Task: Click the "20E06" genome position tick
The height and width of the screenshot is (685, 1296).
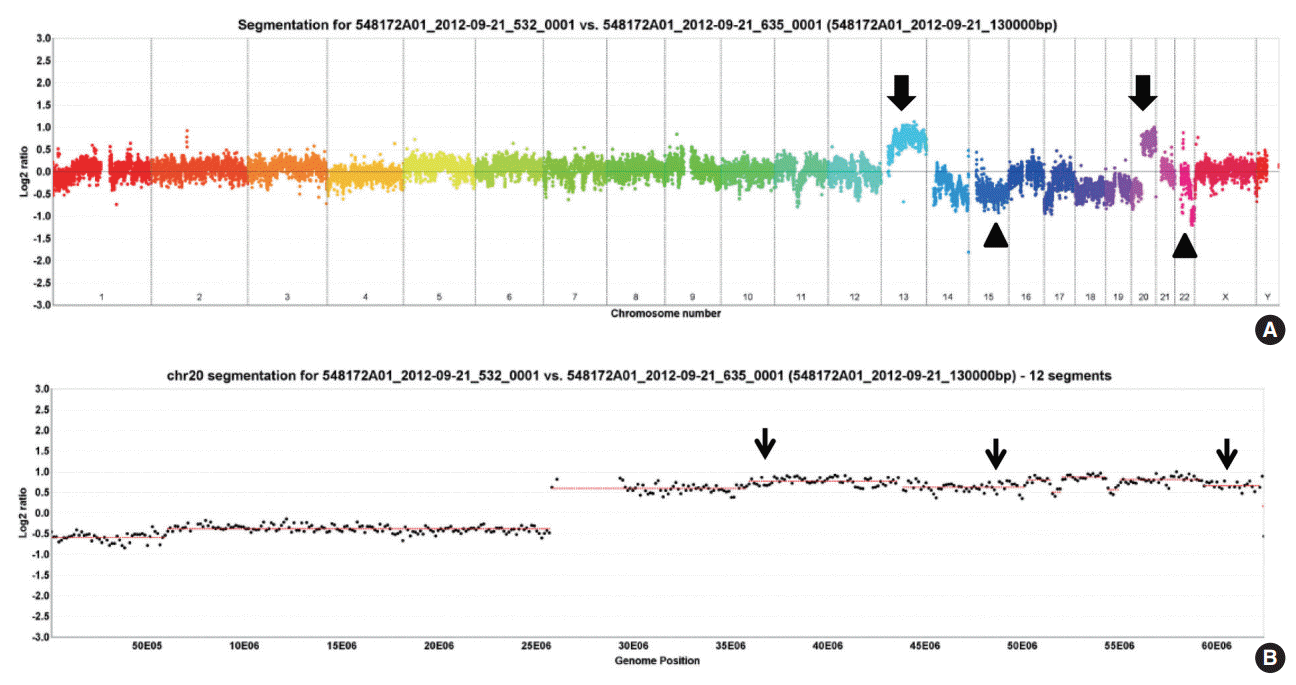Action: (x=438, y=647)
